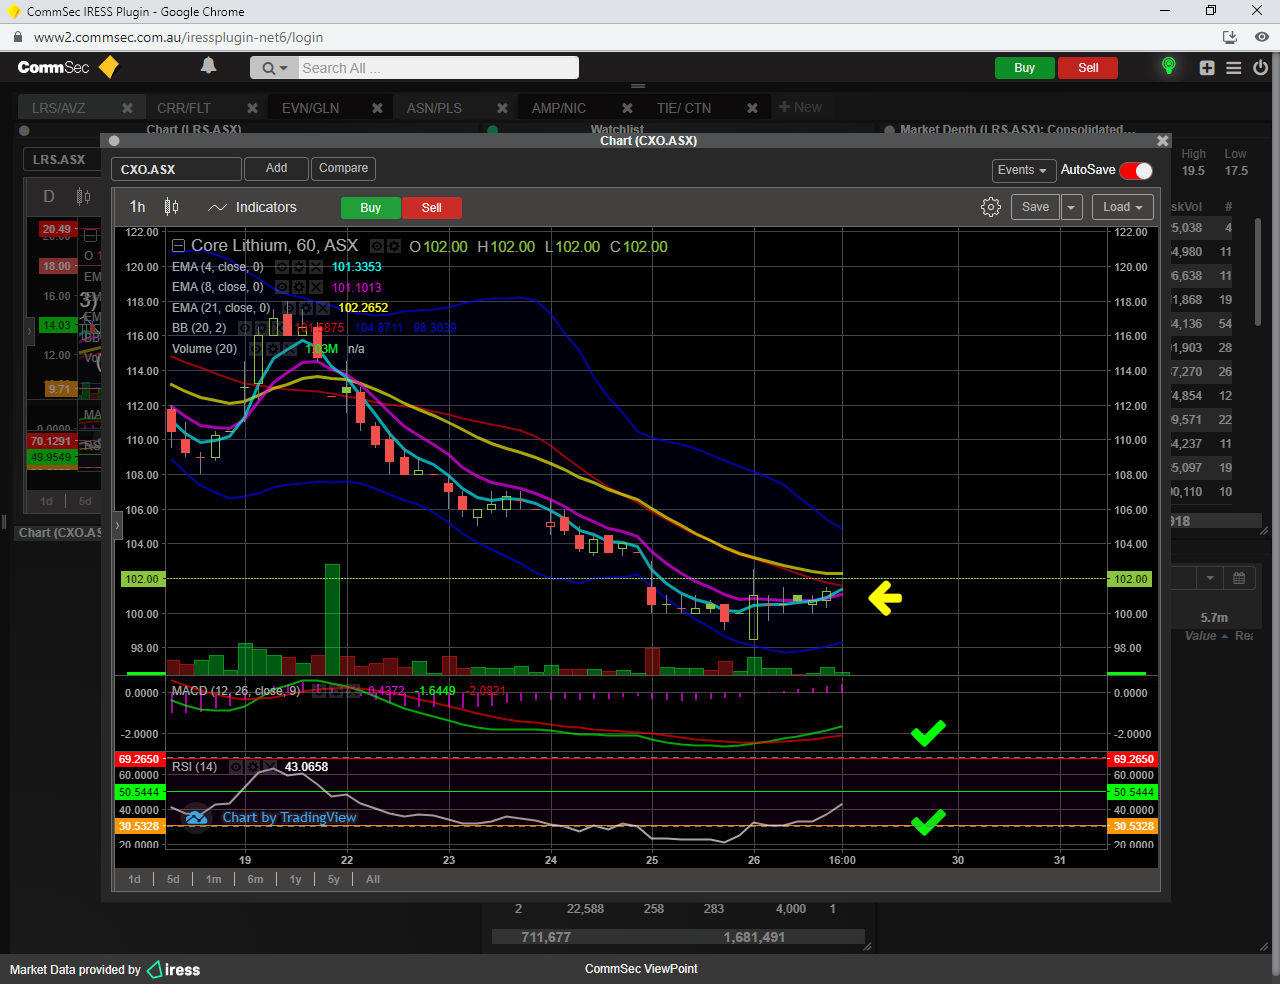Open the hamburger menu icon
The width and height of the screenshot is (1280, 984).
click(x=1234, y=68)
